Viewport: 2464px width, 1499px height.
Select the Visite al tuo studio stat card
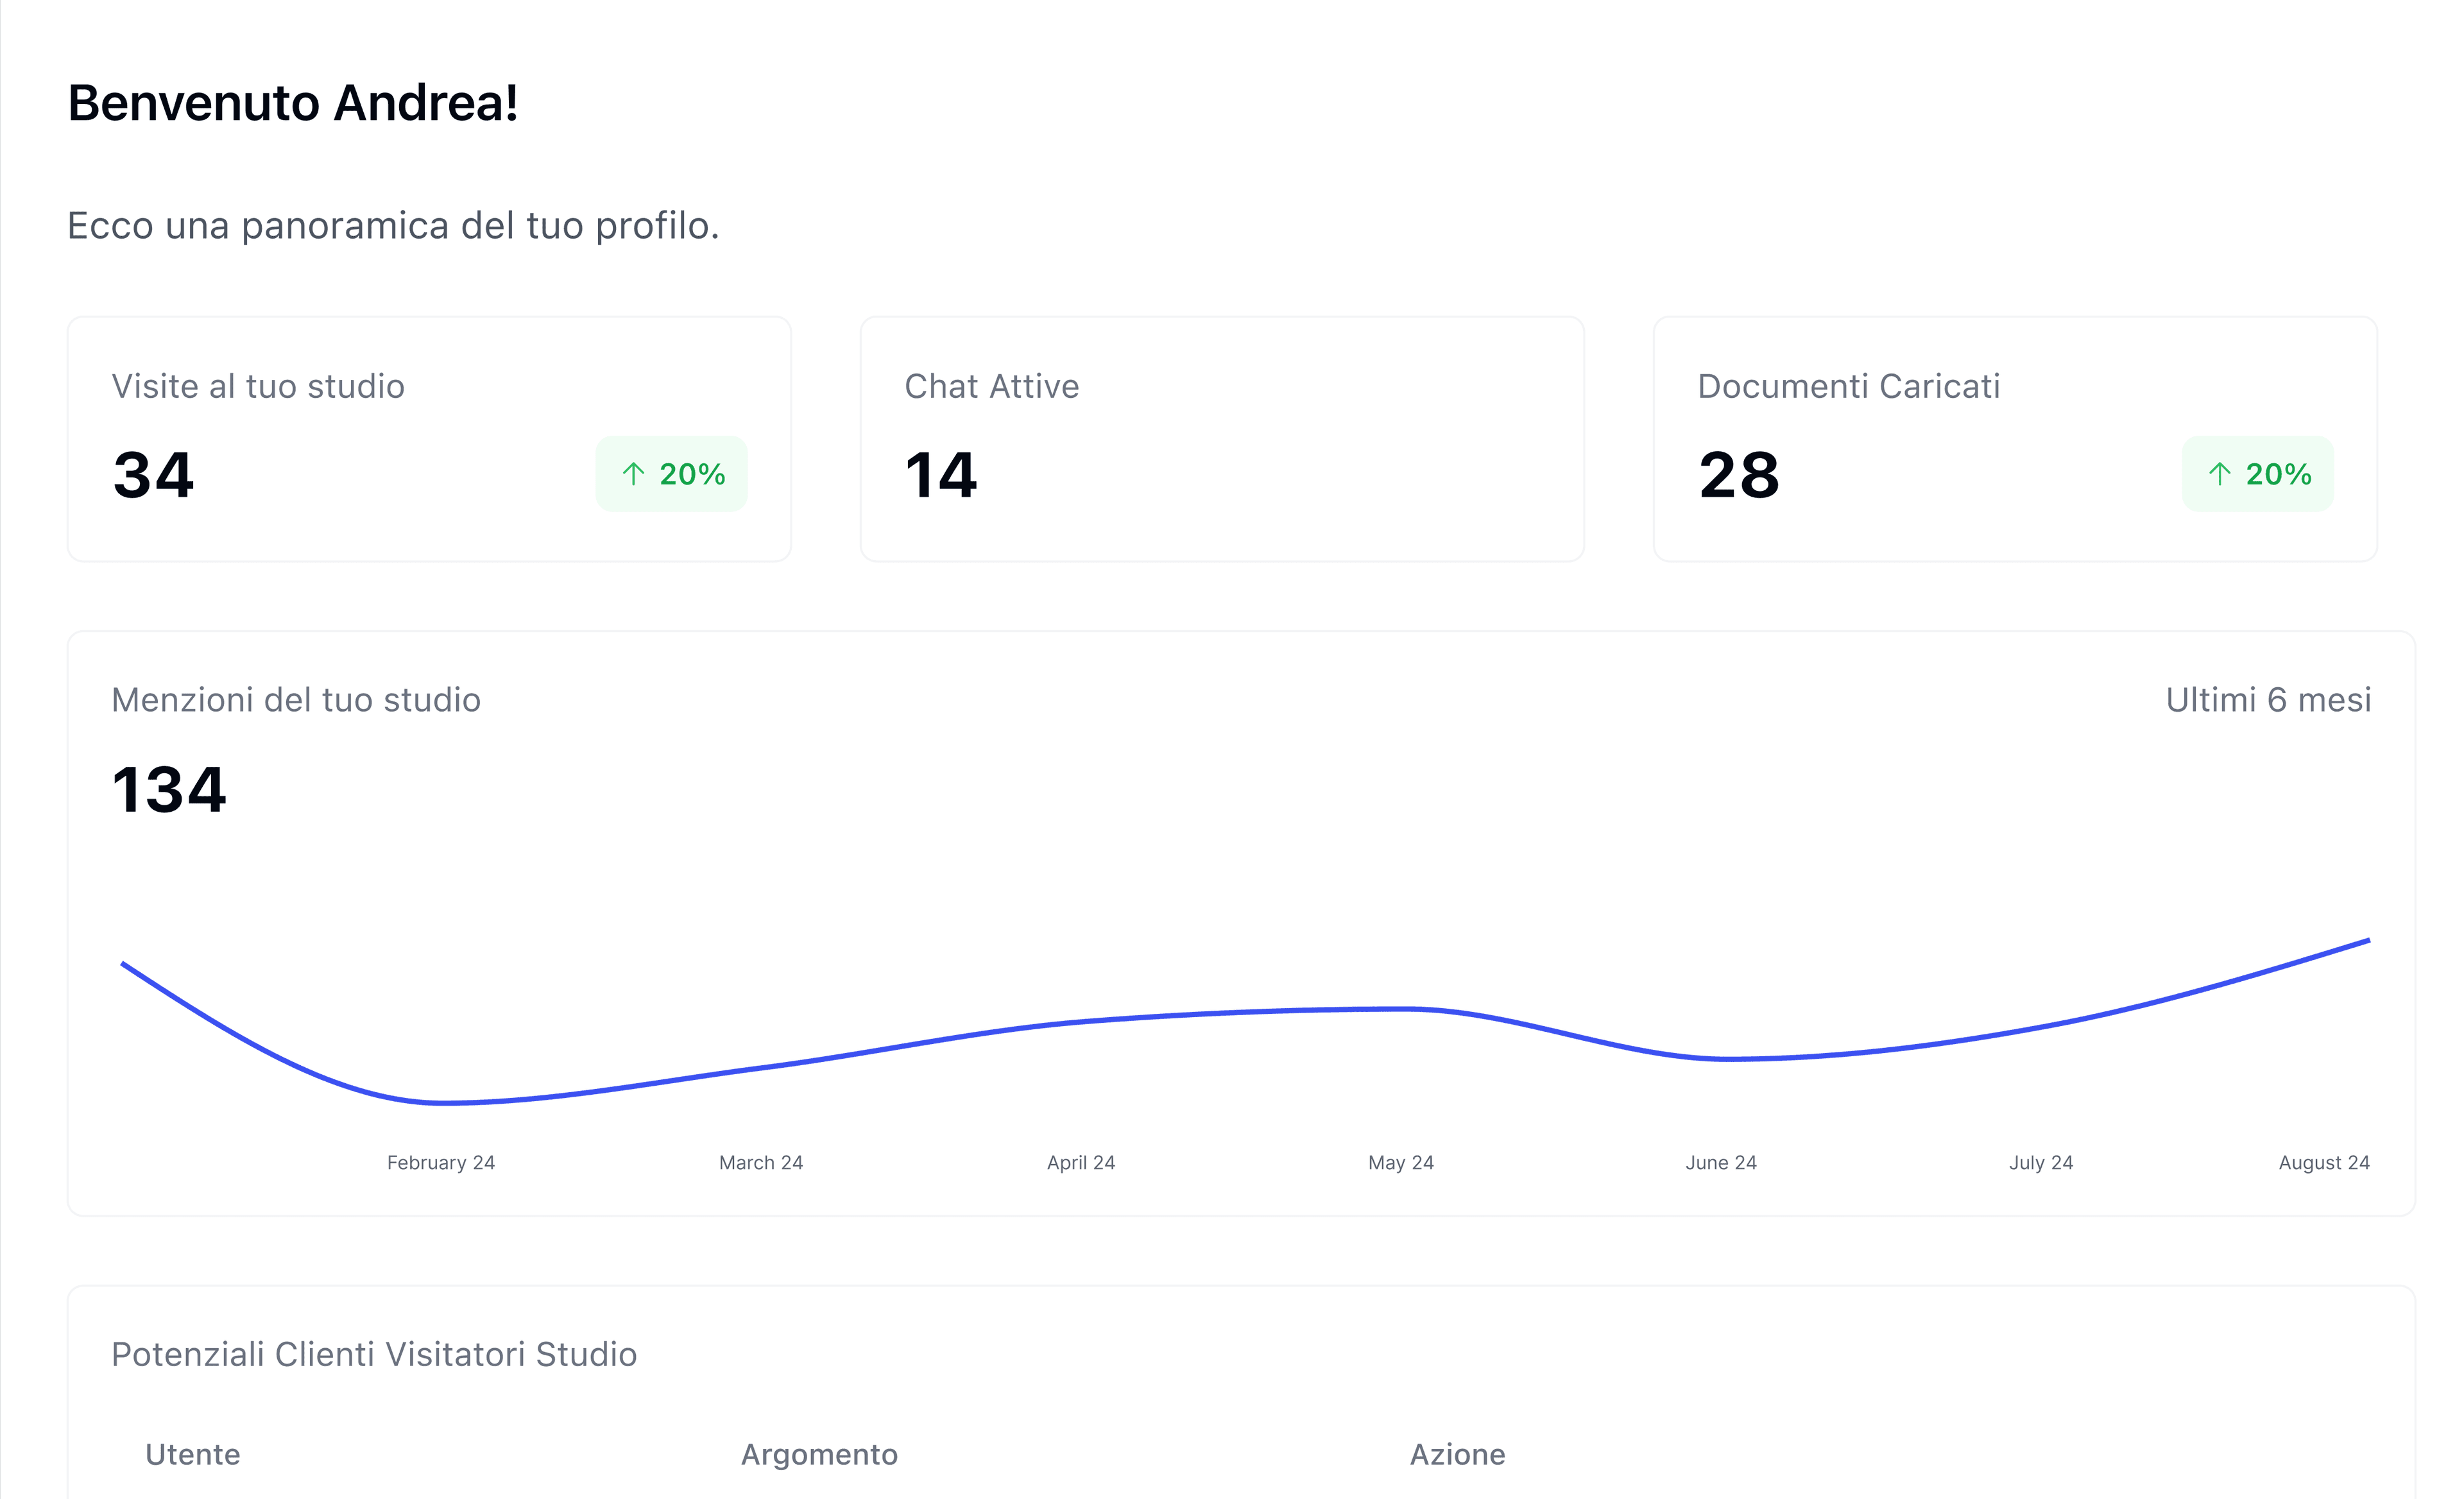(428, 439)
